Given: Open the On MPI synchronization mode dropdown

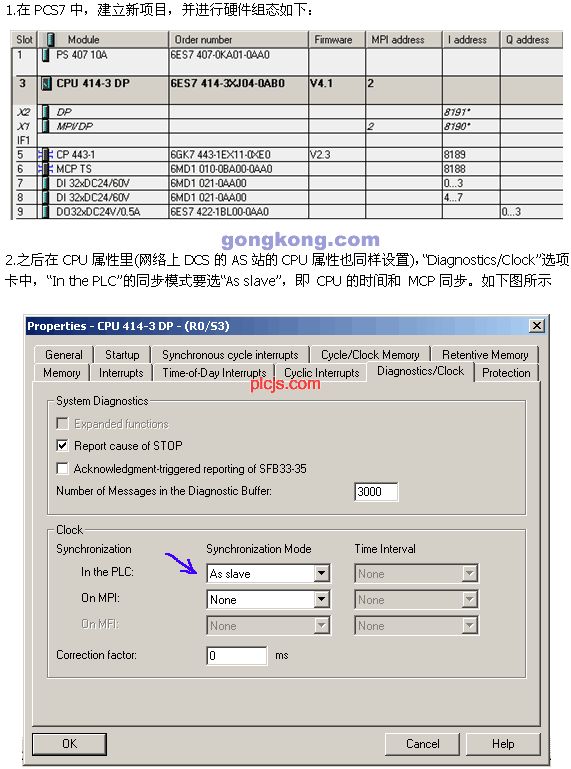Looking at the screenshot, I should coord(321,599).
